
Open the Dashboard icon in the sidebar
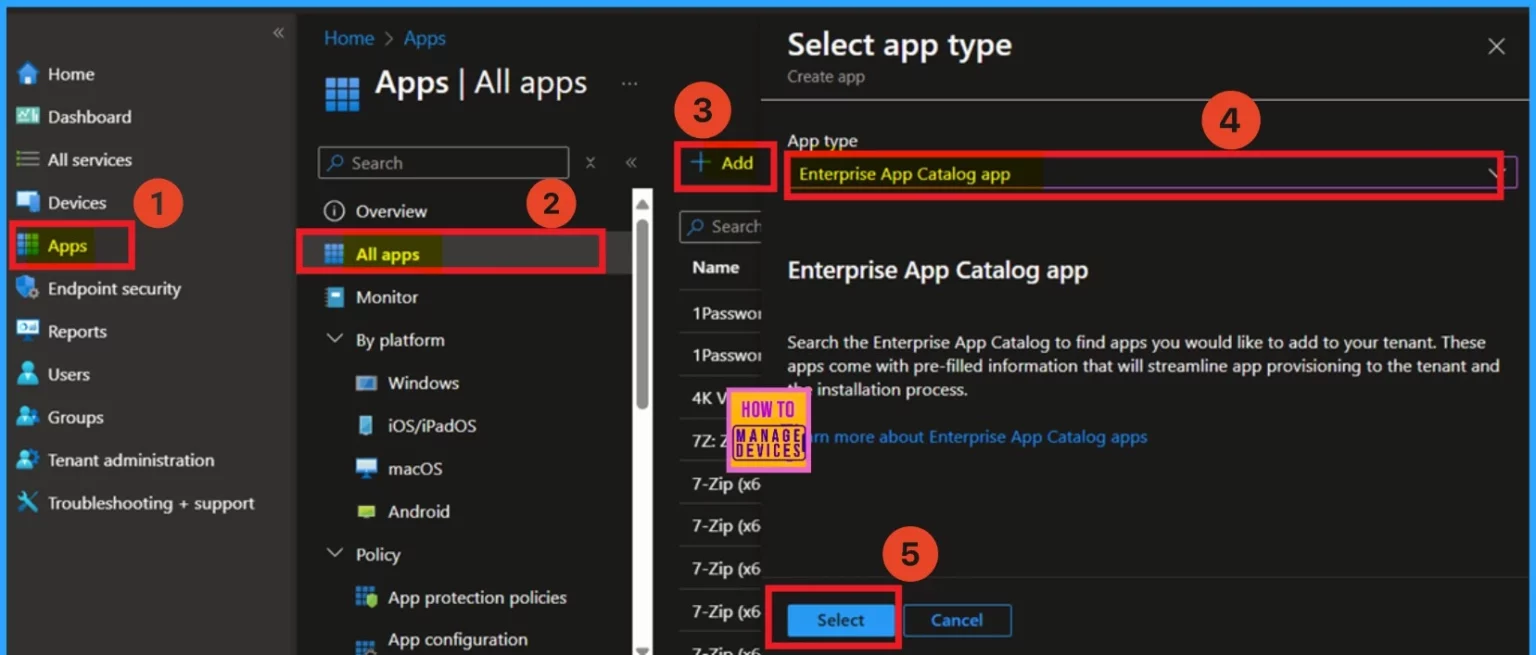pos(28,116)
